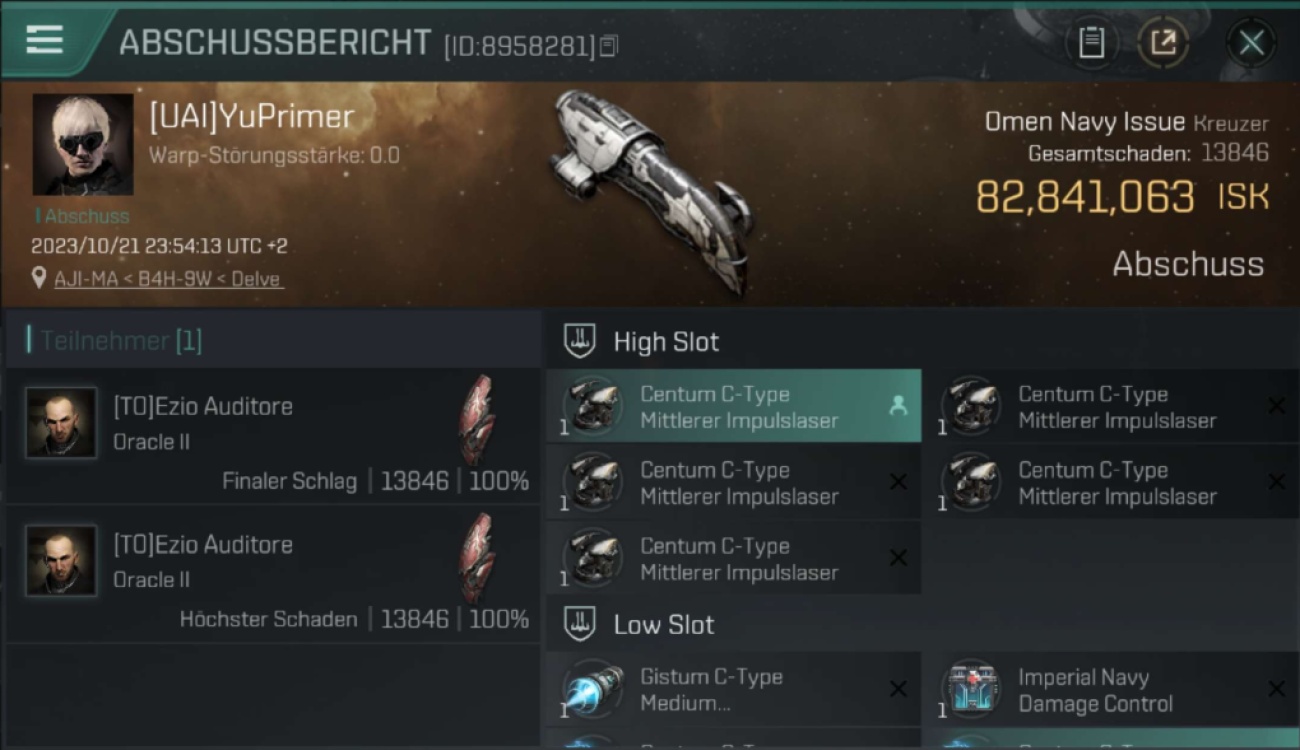Click the Abschuss label under portrait

point(86,216)
